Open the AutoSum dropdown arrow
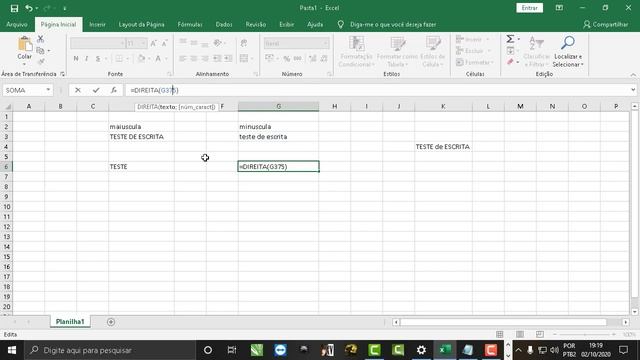This screenshot has height=360, width=640. (519, 39)
